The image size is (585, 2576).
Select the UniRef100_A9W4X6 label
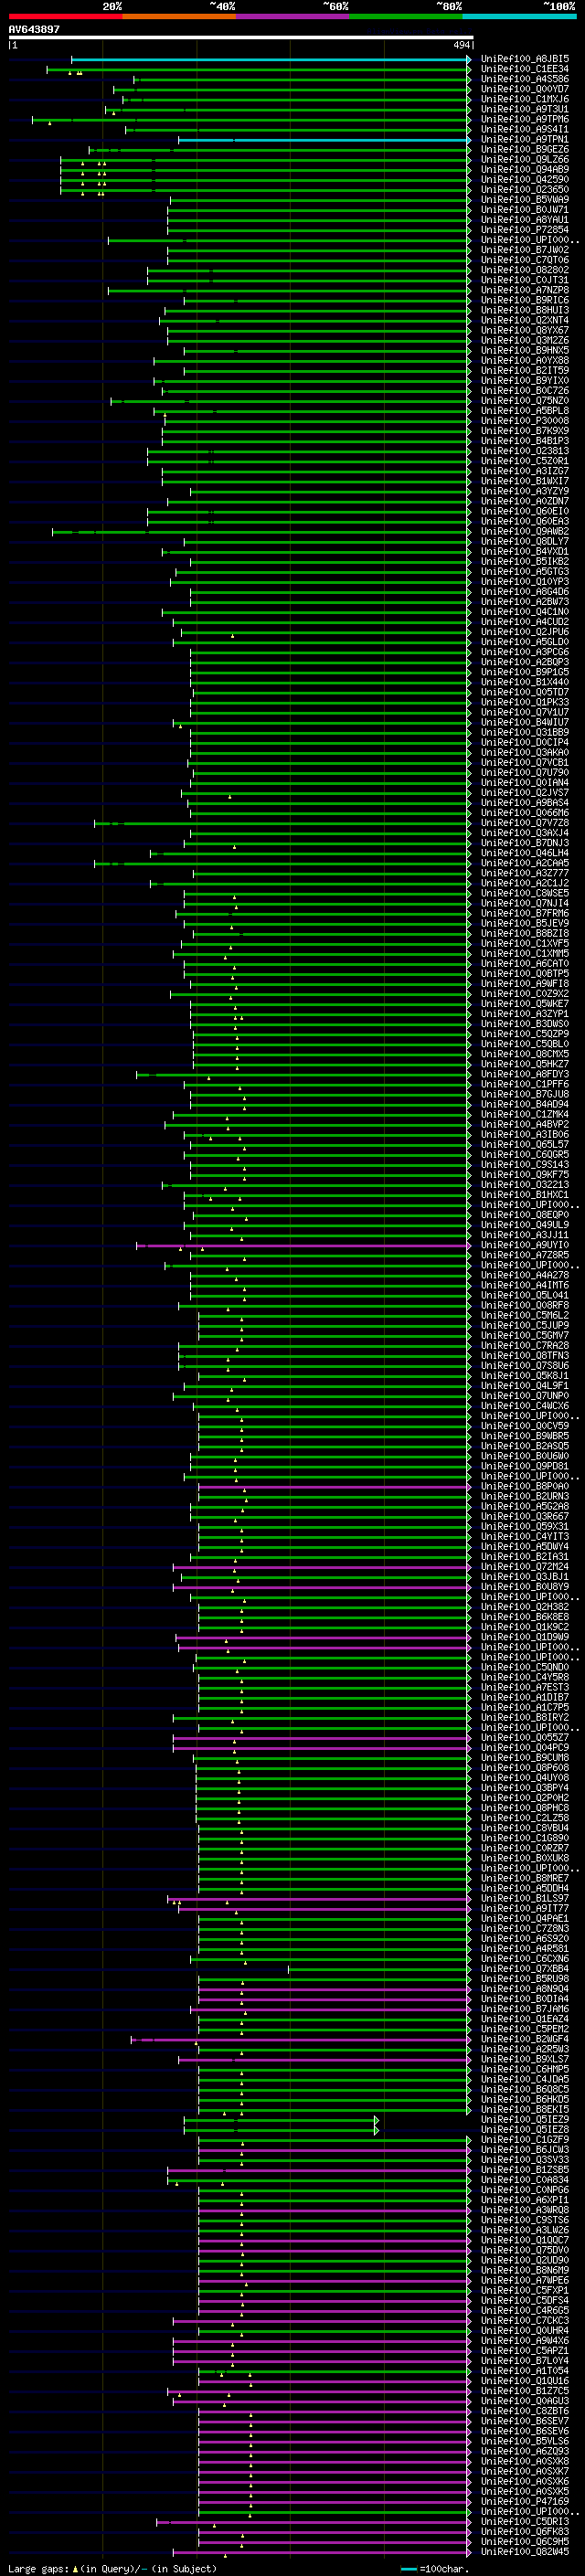525,2341
